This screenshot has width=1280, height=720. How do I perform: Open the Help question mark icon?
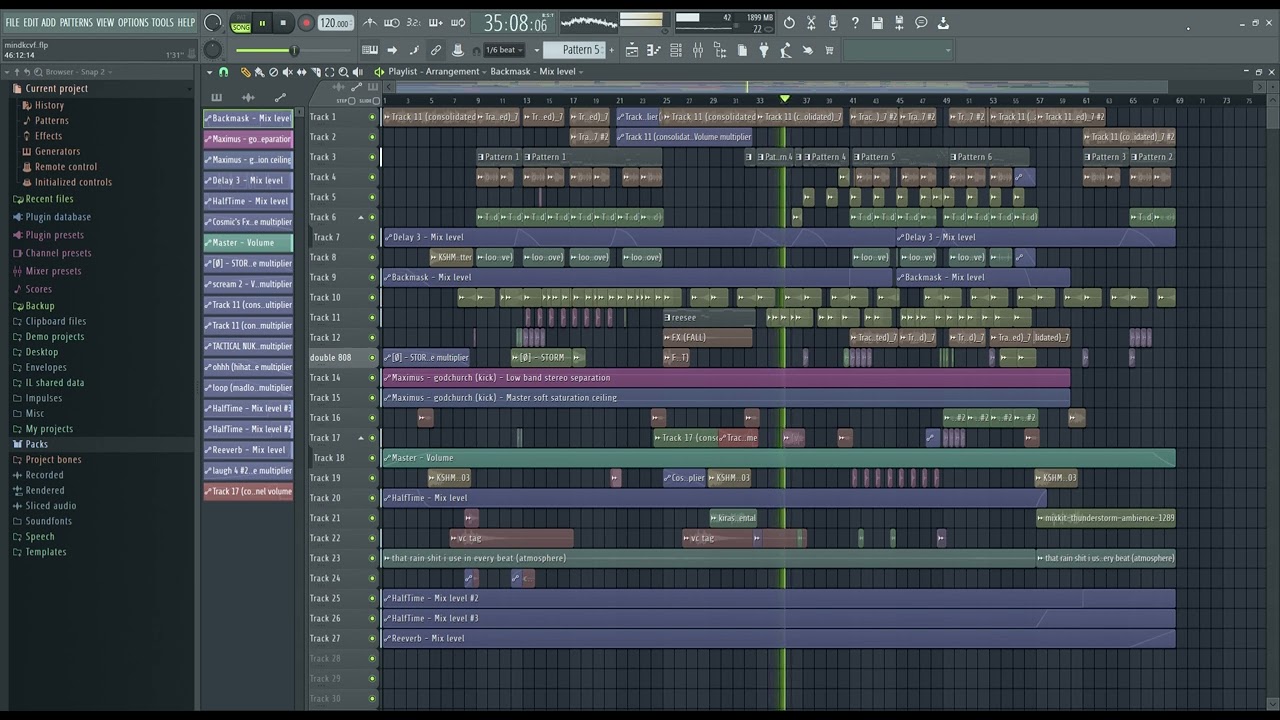(x=855, y=23)
